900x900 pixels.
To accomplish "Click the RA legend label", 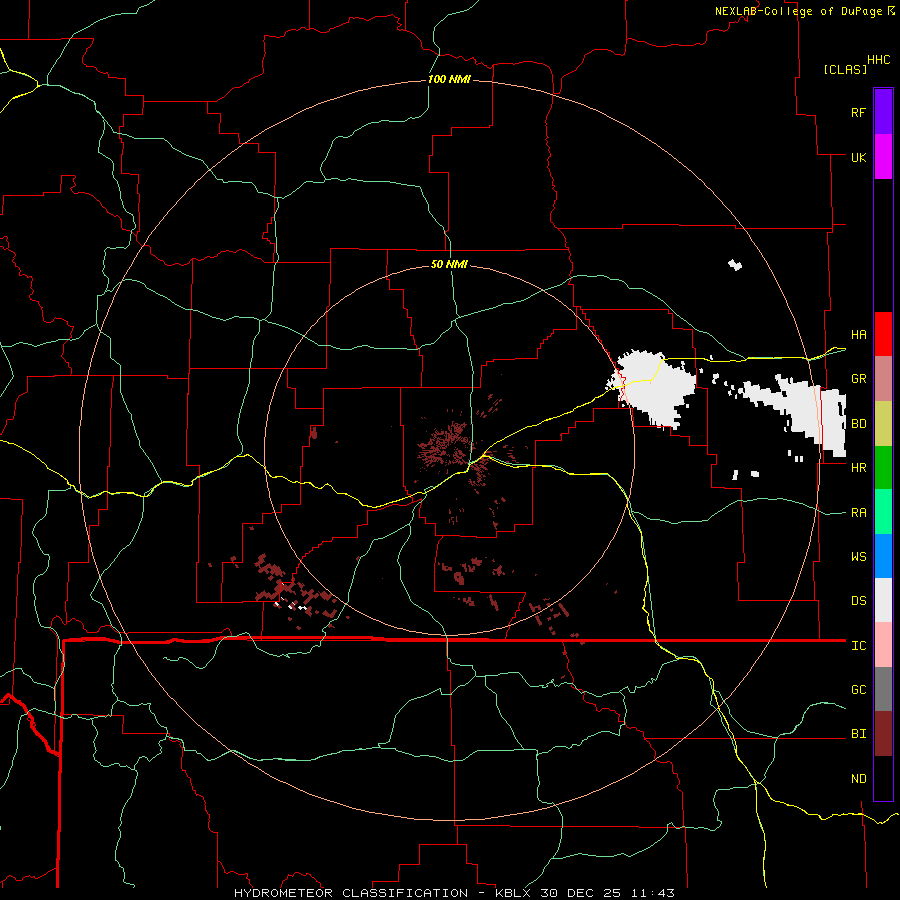I will [x=858, y=513].
